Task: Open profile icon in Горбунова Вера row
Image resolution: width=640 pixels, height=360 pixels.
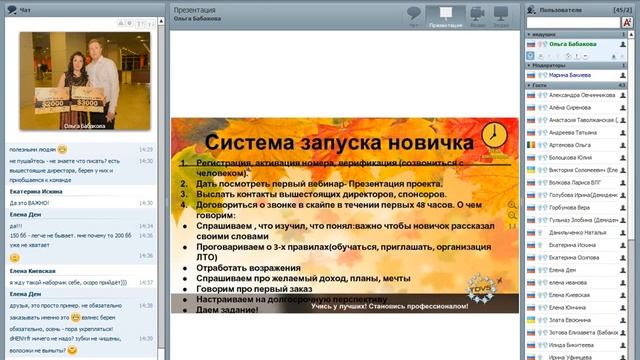Action: [x=623, y=208]
